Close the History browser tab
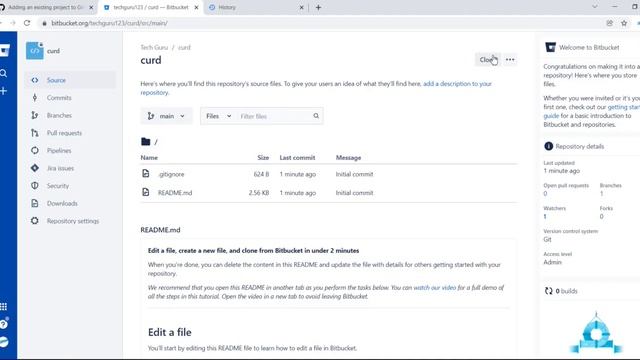Image resolution: width=640 pixels, height=360 pixels. pos(302,7)
